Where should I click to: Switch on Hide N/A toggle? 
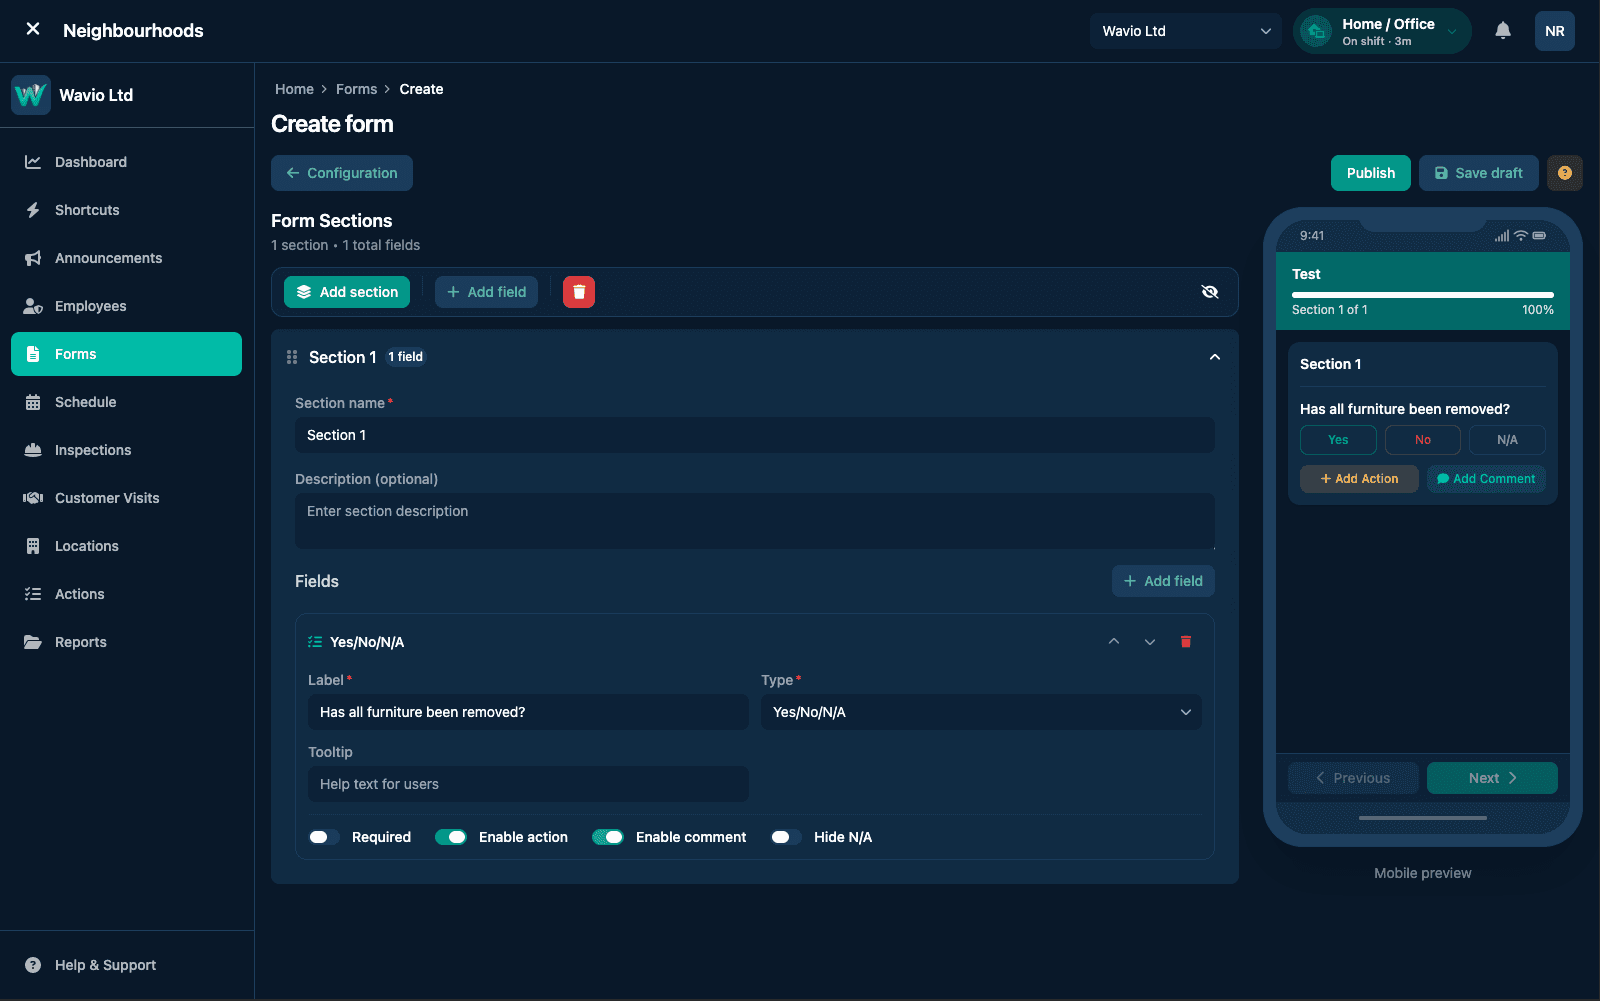pos(786,837)
